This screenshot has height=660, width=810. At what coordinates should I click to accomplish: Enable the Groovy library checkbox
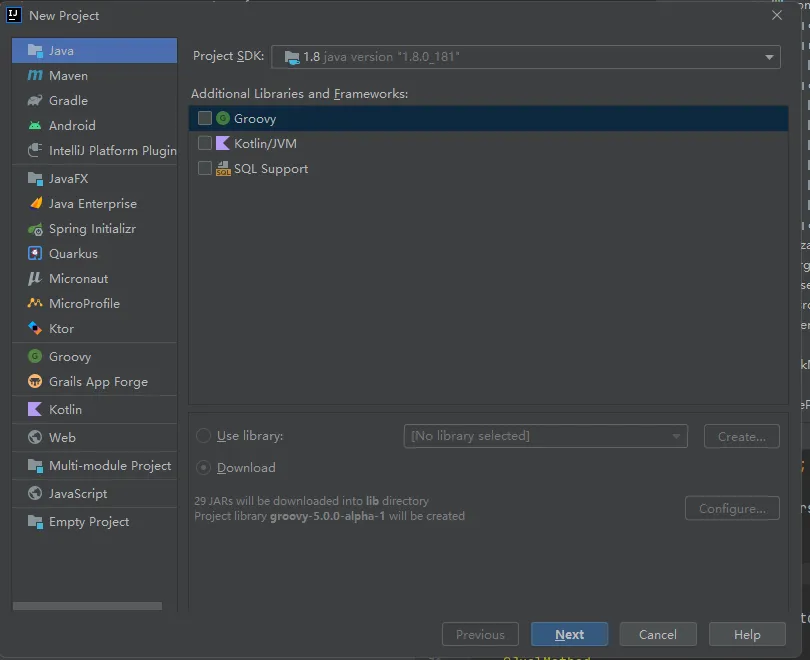pos(205,118)
